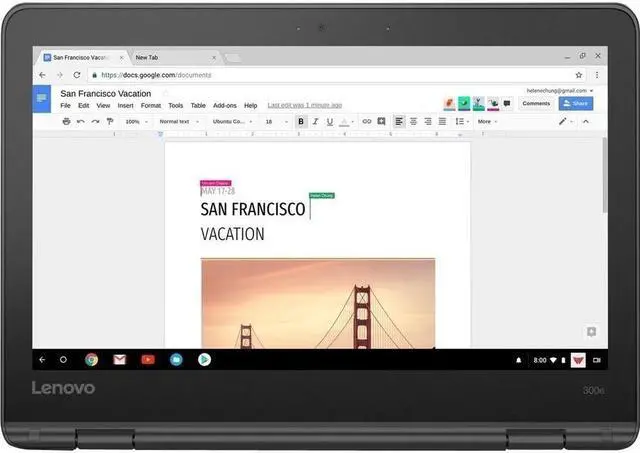The height and width of the screenshot is (453, 640).
Task: Insert a link with the link icon
Action: [367, 121]
